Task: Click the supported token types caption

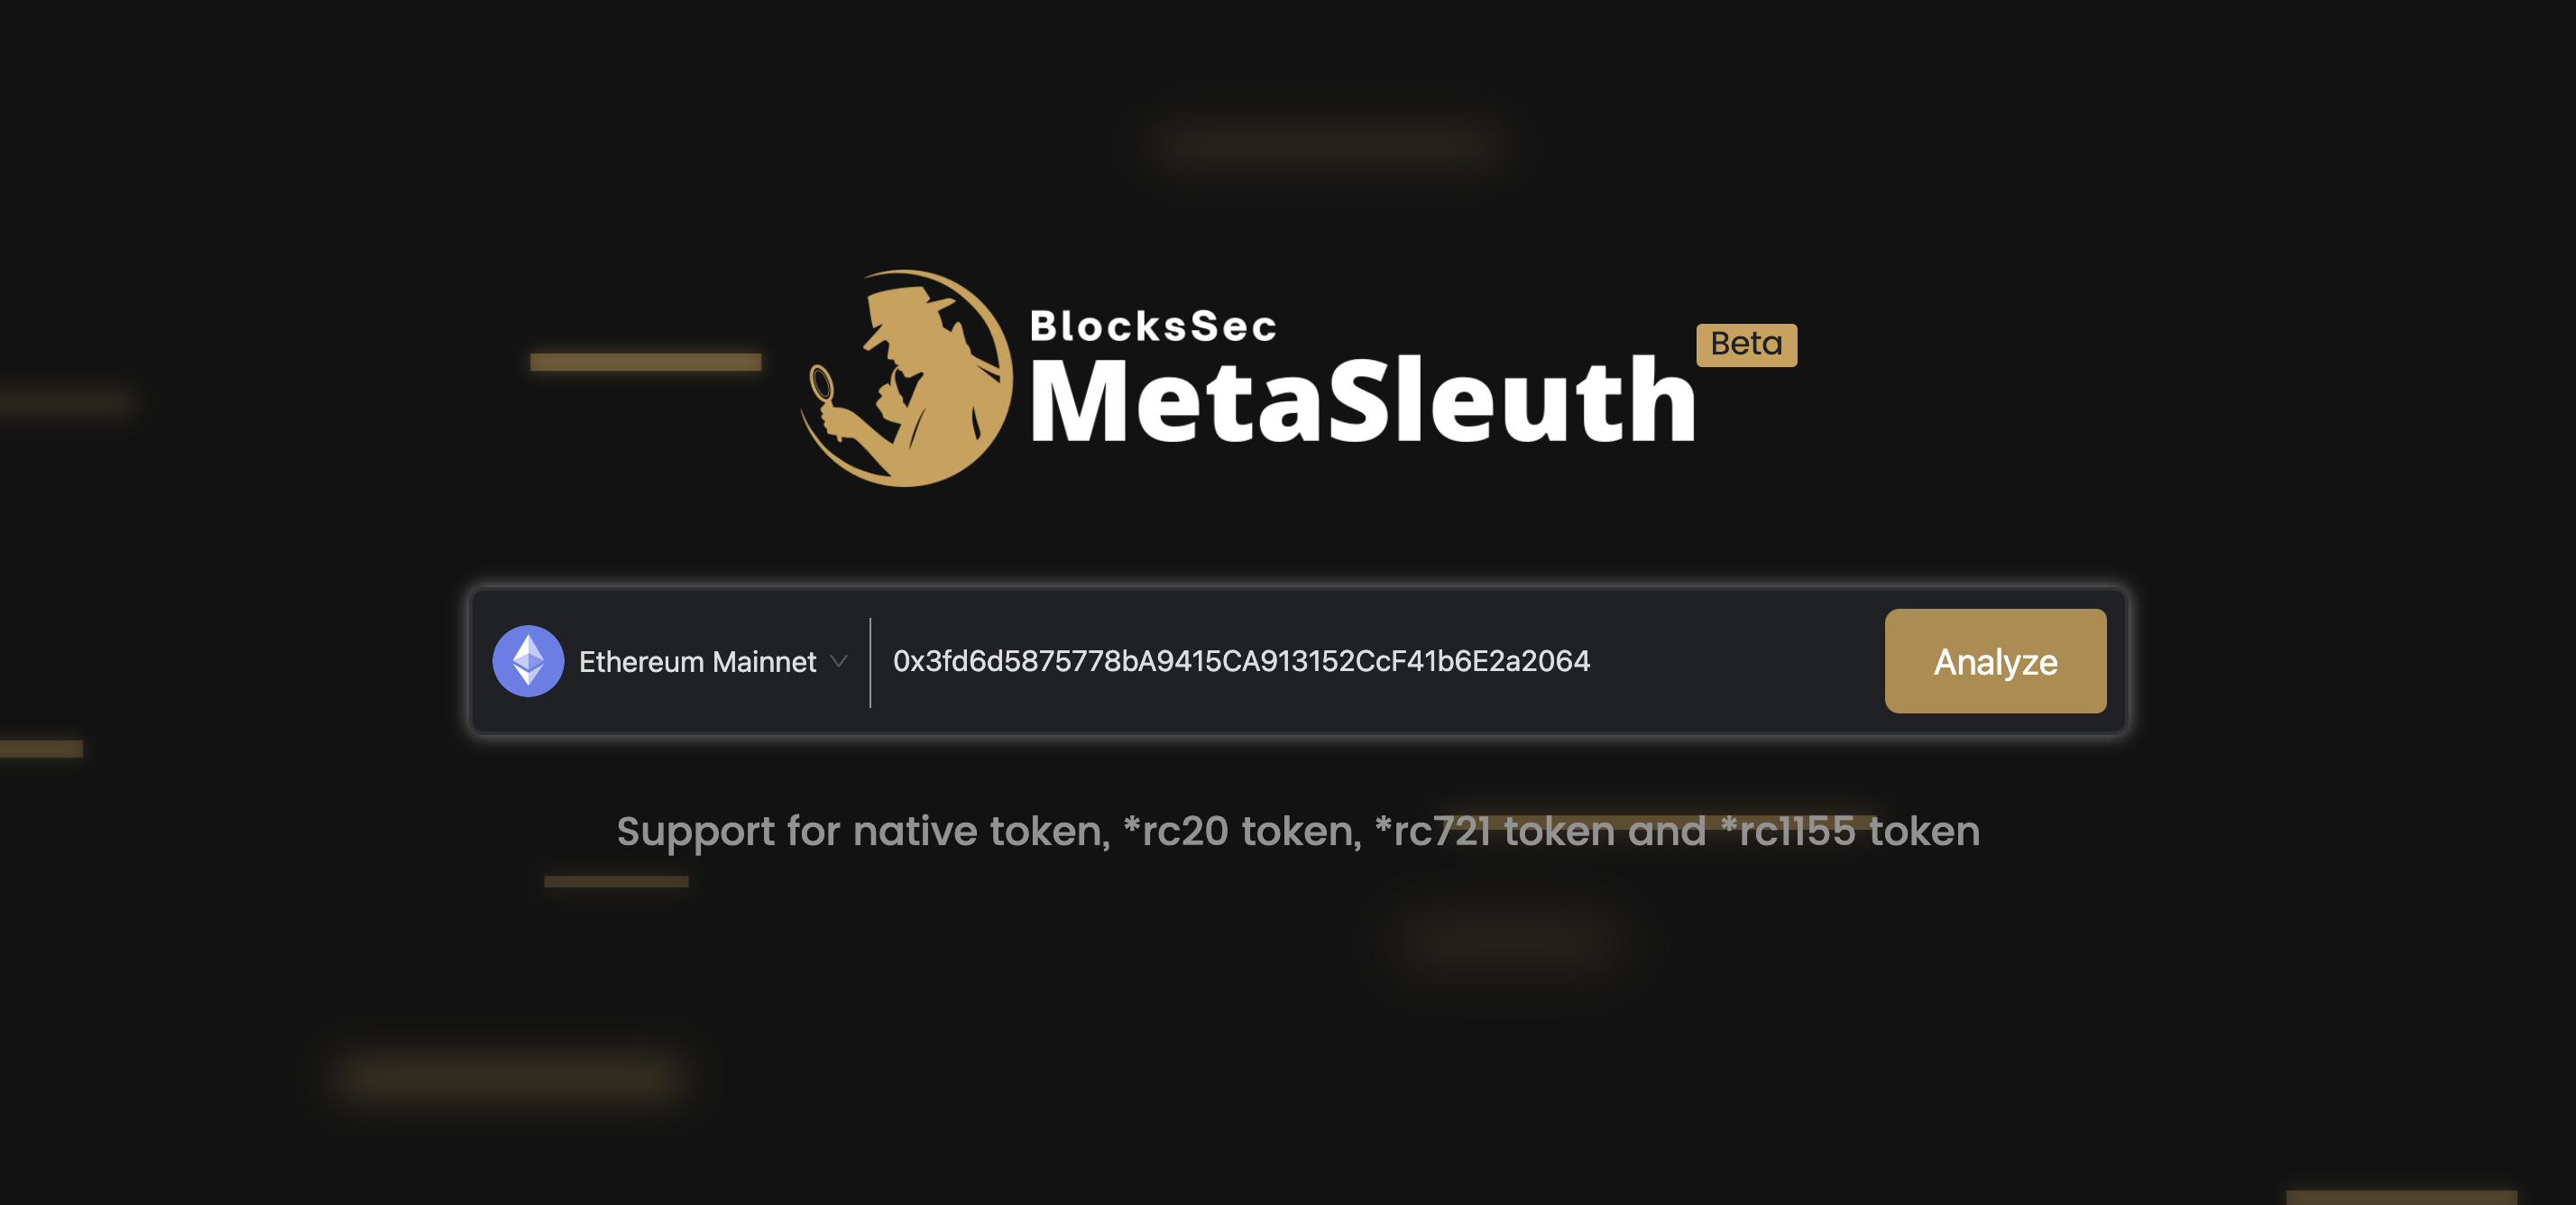Action: click(1298, 831)
